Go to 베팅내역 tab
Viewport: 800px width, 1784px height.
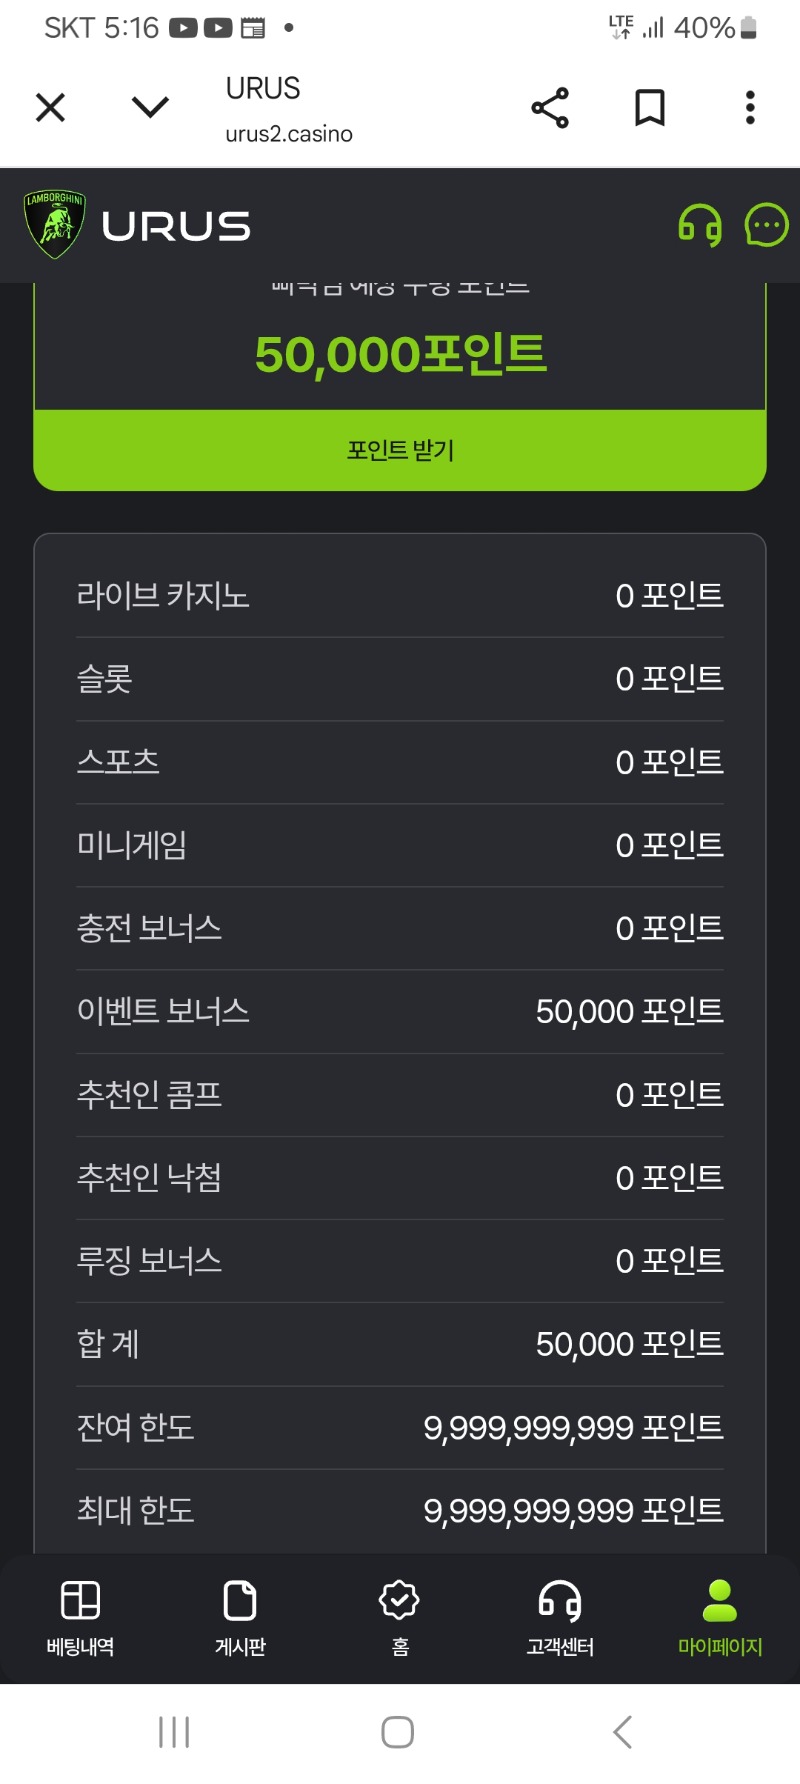(x=80, y=1618)
